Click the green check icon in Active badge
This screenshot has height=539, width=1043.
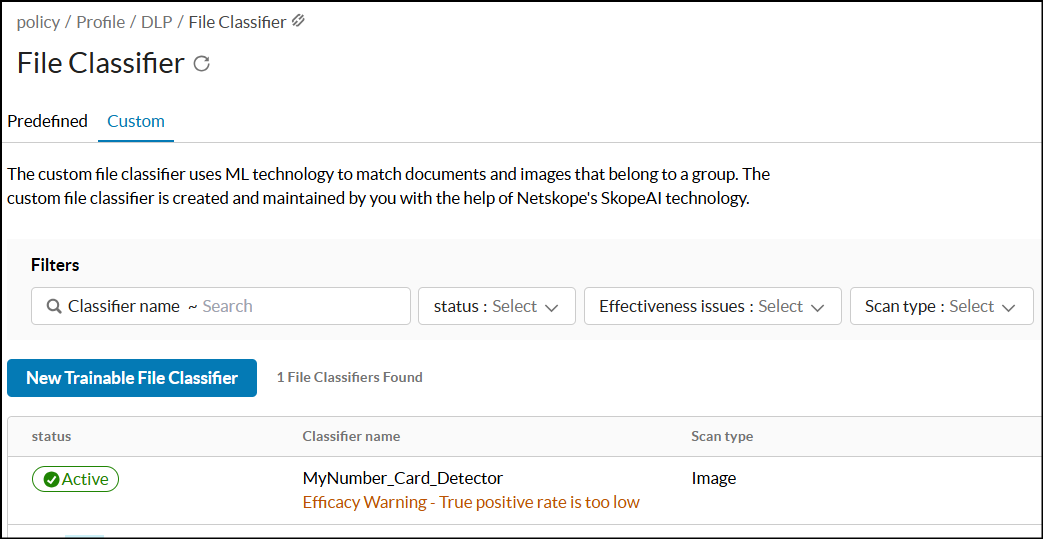pos(51,479)
